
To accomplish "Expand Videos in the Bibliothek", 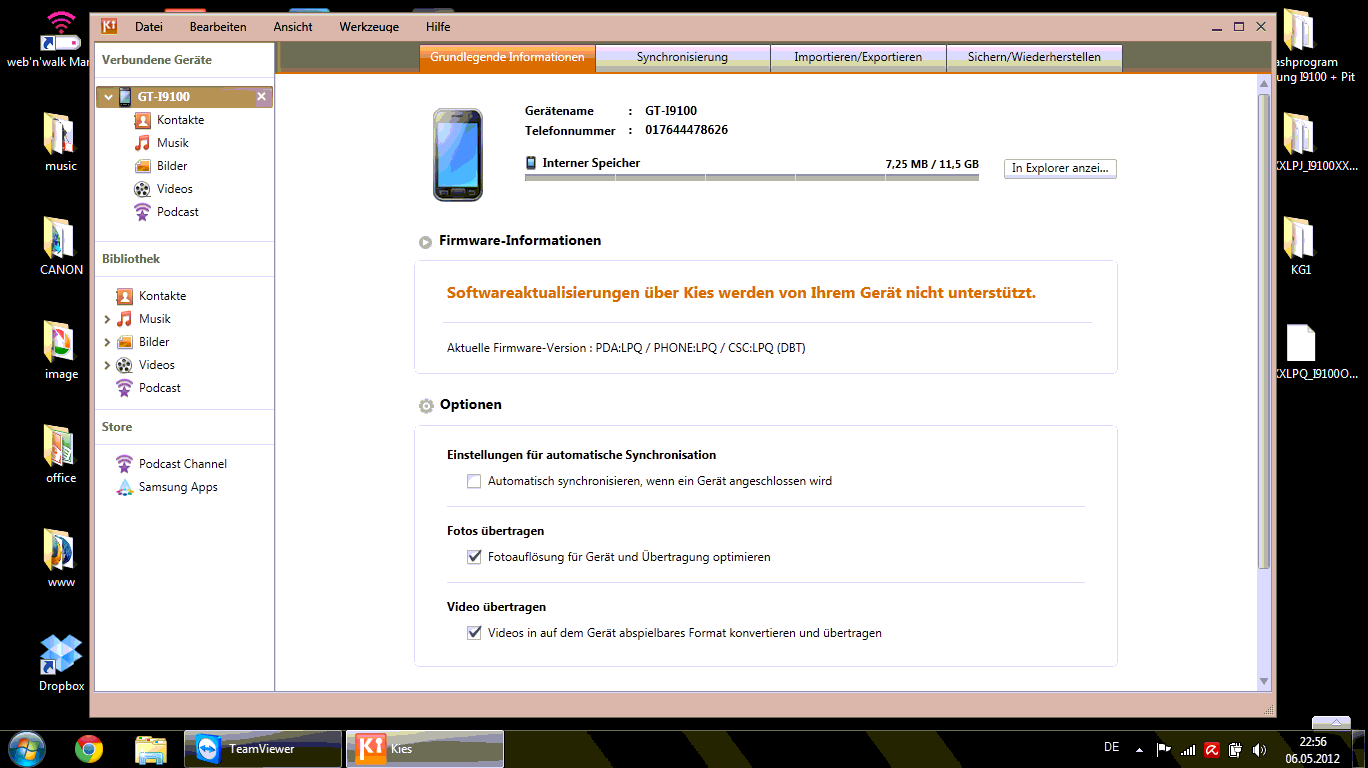I will pos(107,365).
